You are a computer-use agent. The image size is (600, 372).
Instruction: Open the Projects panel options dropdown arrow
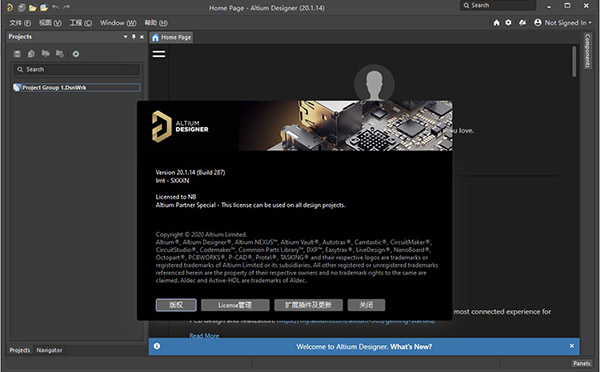pos(125,37)
